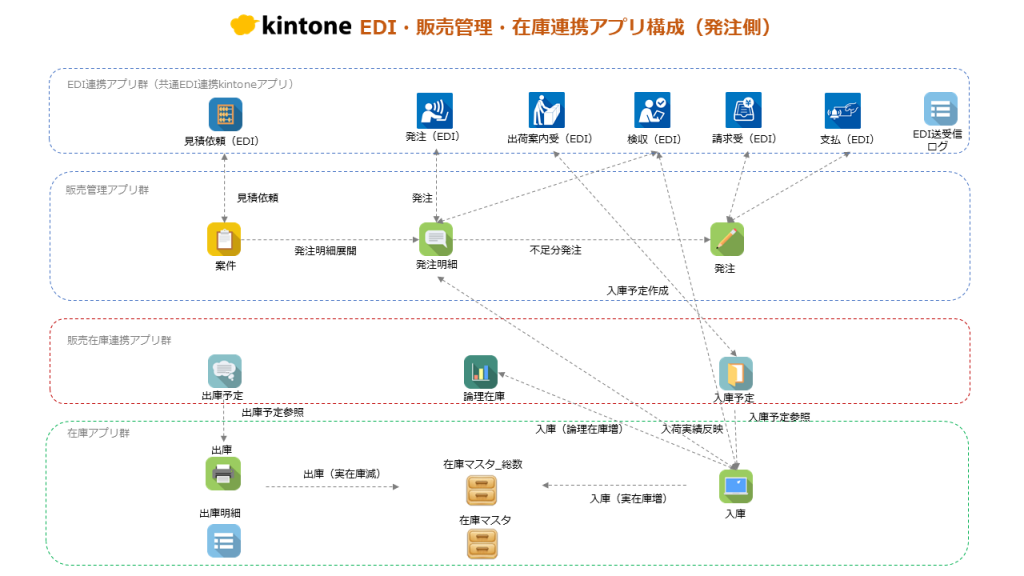The image size is (1024, 576).
Task: Click the 販売管理アプリ群 group heading
Action: pos(107,189)
